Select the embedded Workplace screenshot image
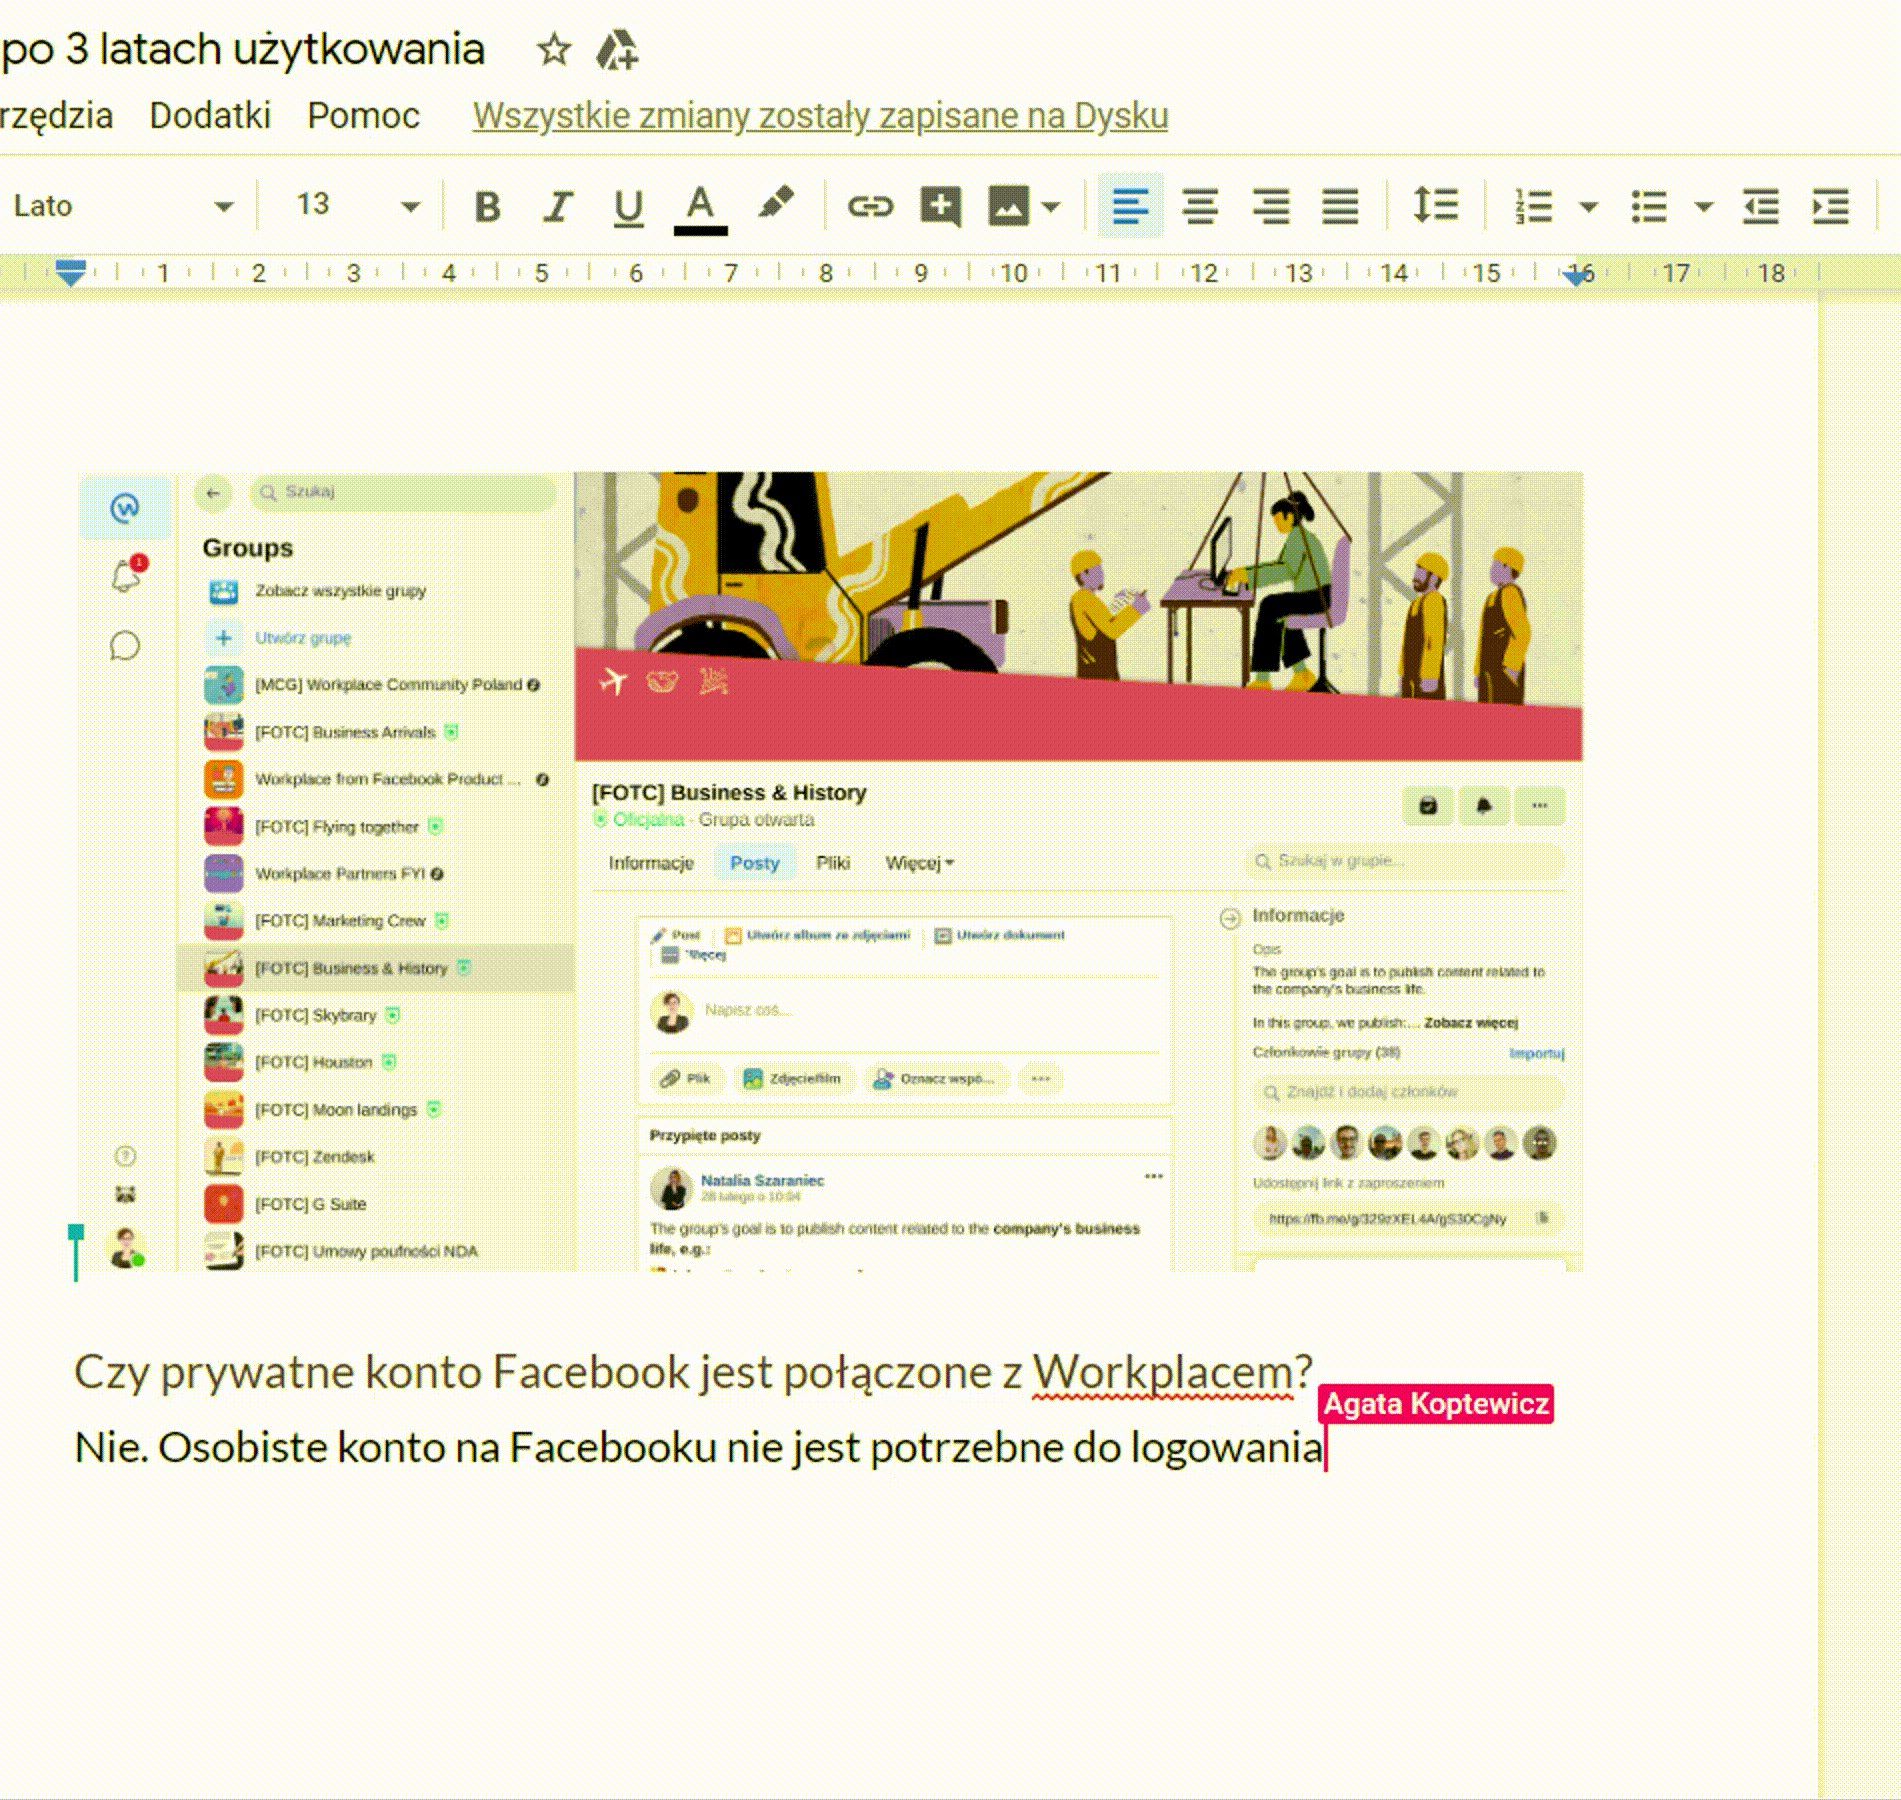1901x1800 pixels. point(830,871)
